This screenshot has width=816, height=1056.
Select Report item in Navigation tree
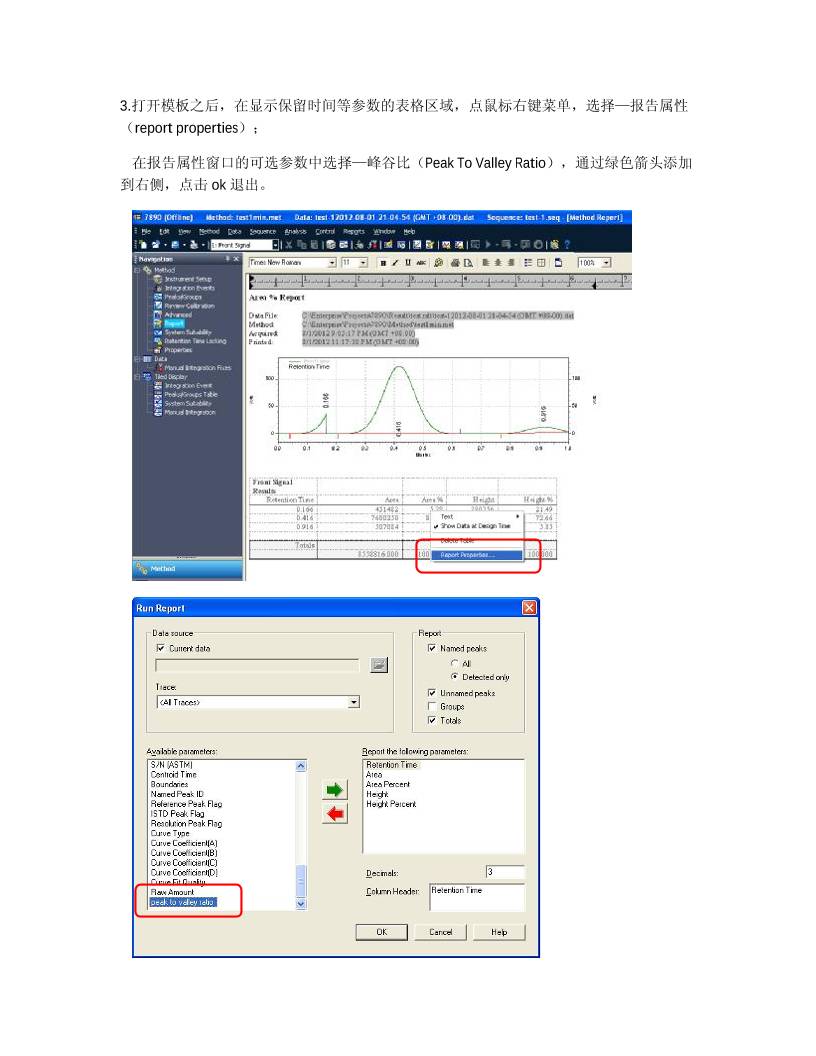(x=173, y=324)
